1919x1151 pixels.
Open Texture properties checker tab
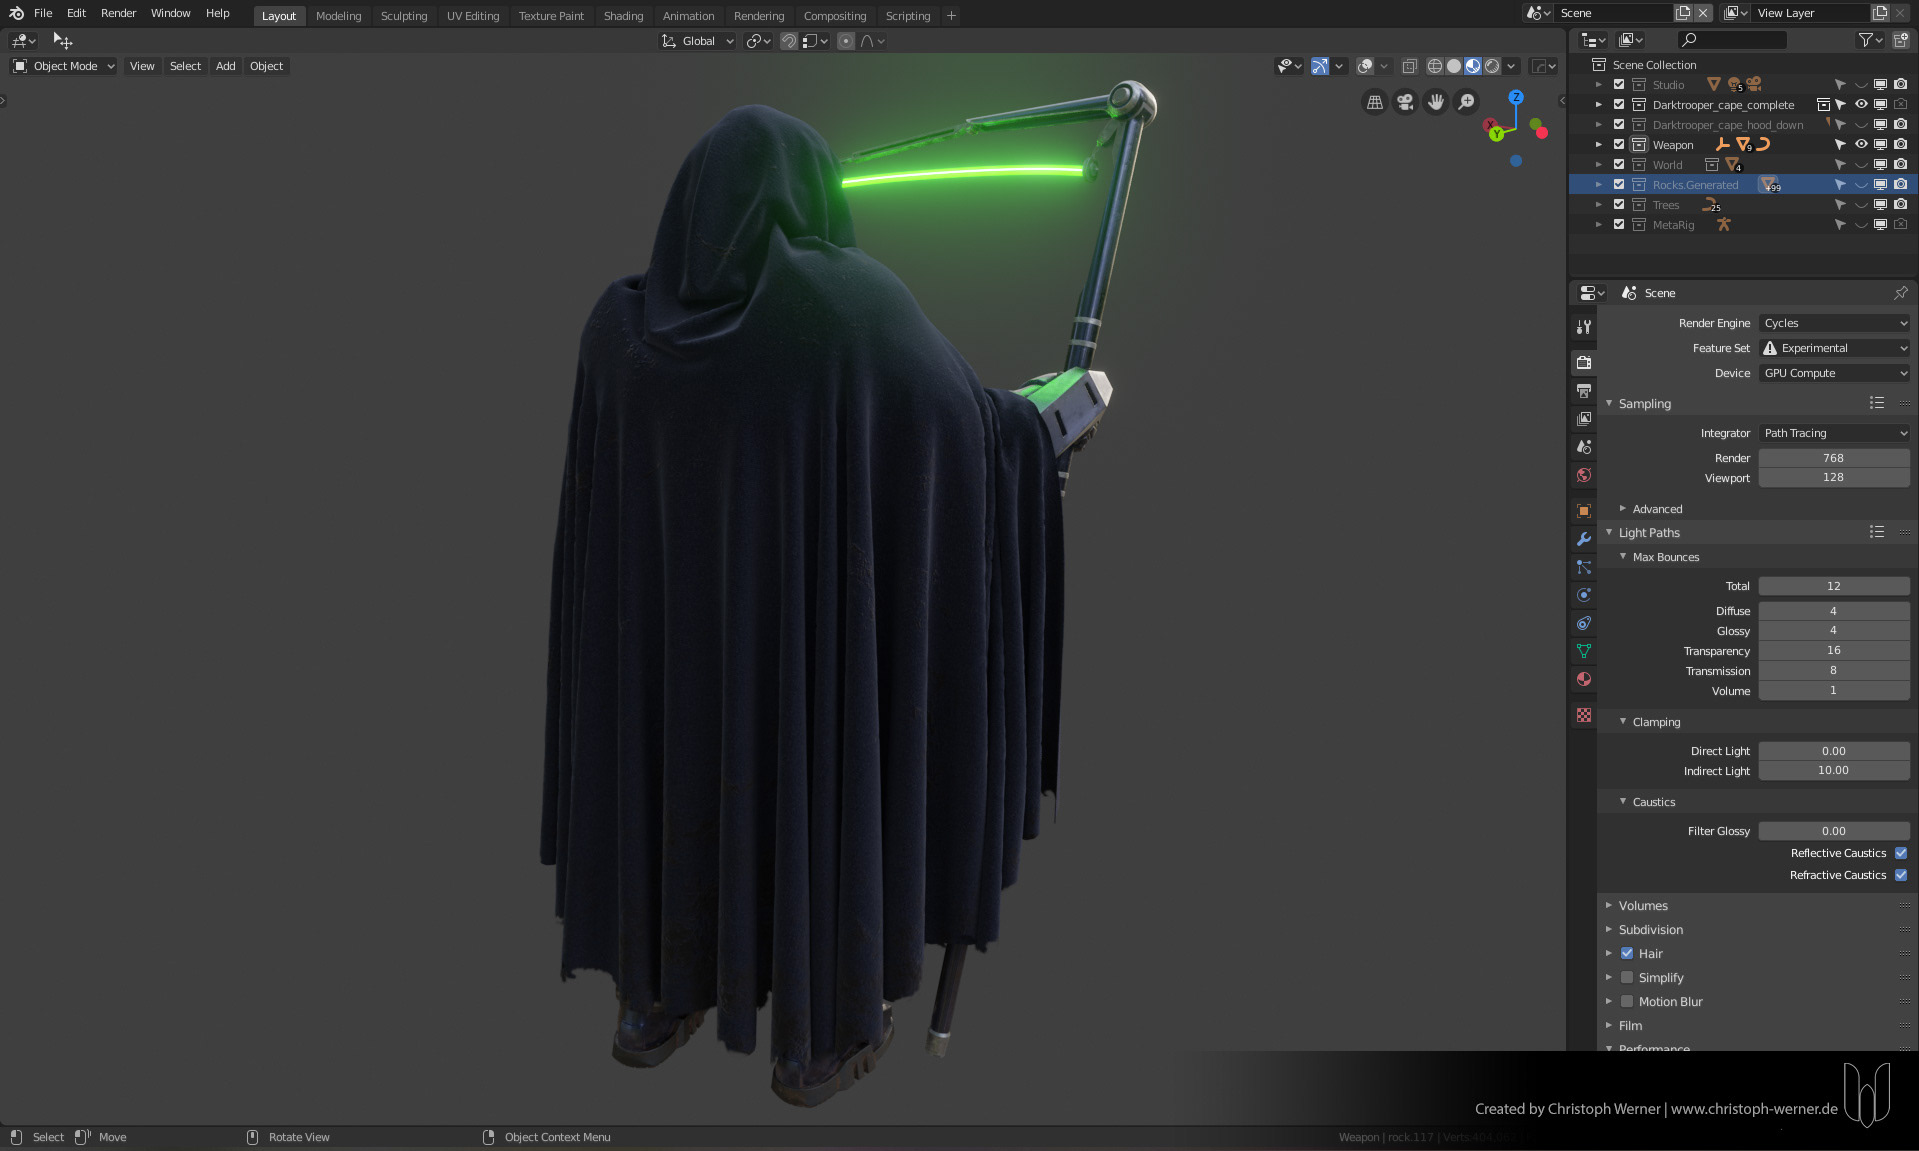1584,714
